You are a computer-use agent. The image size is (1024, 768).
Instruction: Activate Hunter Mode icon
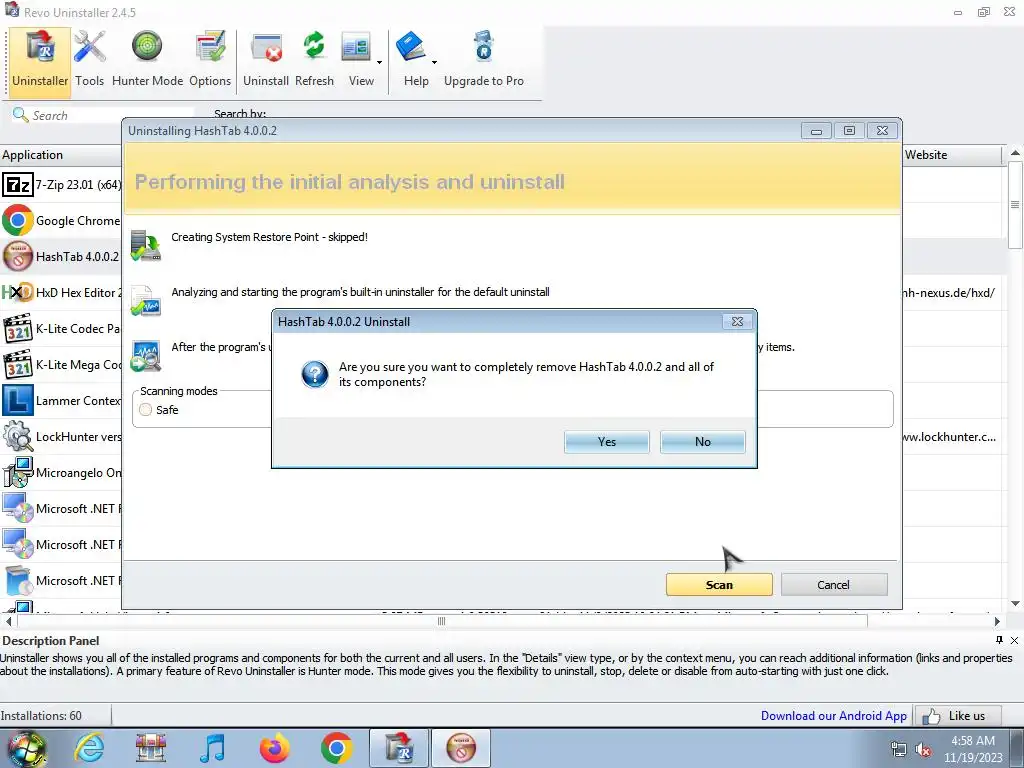tap(147, 61)
